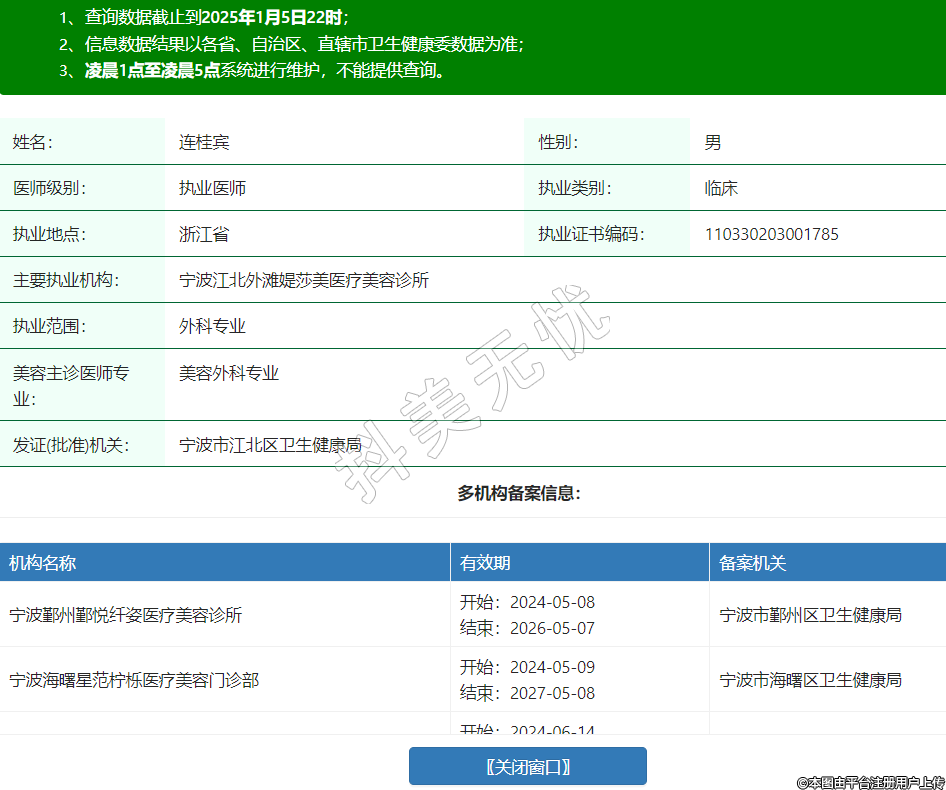Click the end date 2027-05-08

point(552,693)
